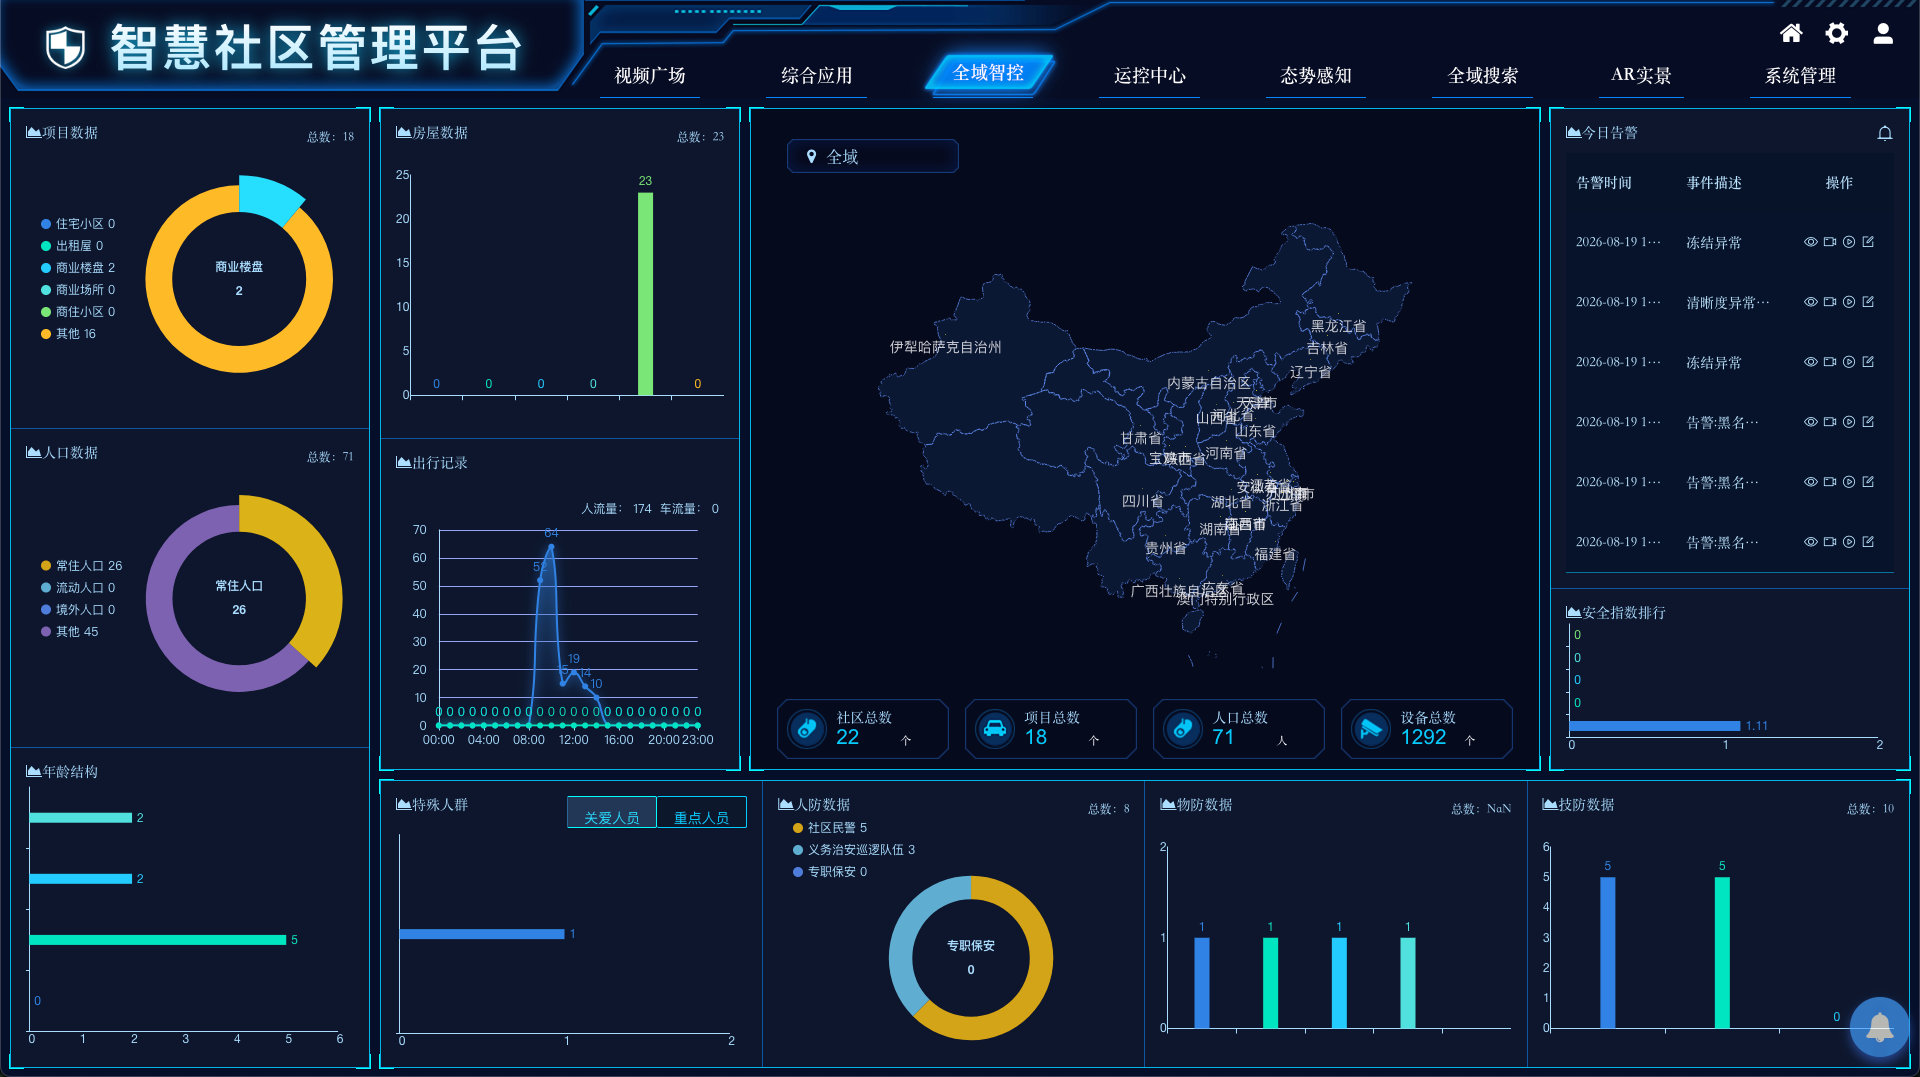Viewport: 1920px width, 1077px height.
Task: Click the green bar valued 23
Action: [x=645, y=294]
